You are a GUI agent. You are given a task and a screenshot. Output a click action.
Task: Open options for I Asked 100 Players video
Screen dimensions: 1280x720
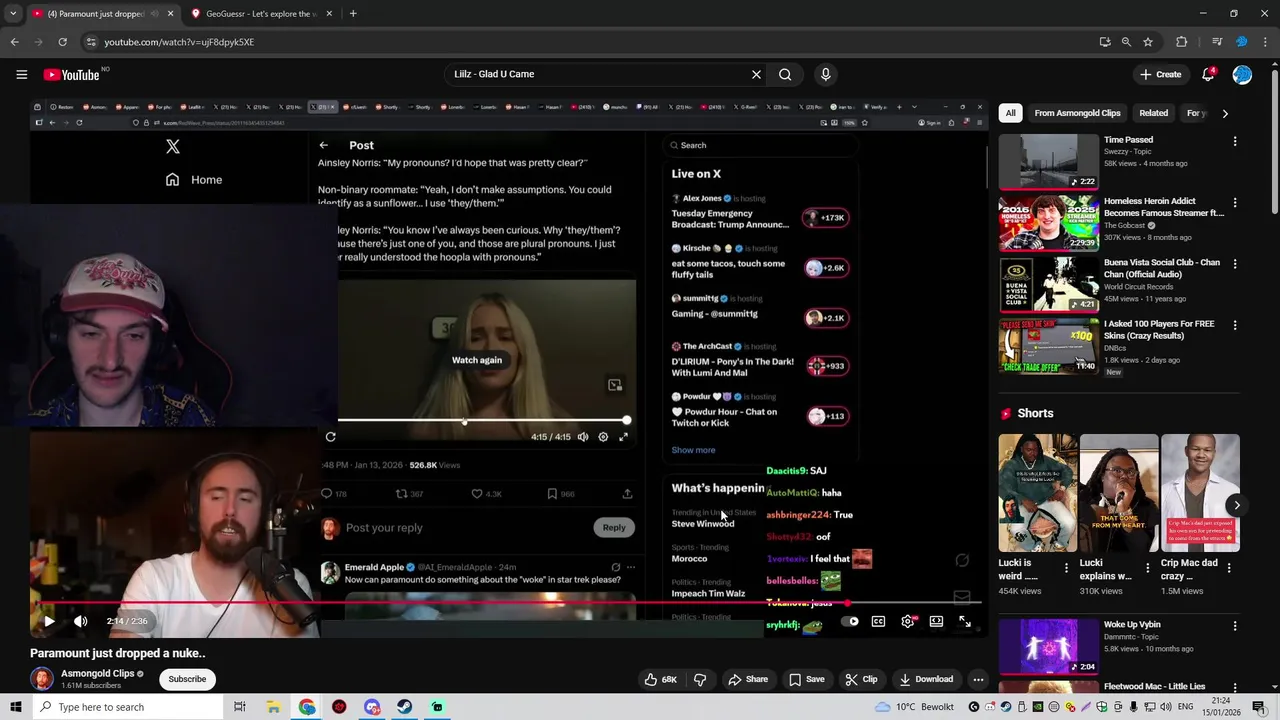click(1235, 325)
